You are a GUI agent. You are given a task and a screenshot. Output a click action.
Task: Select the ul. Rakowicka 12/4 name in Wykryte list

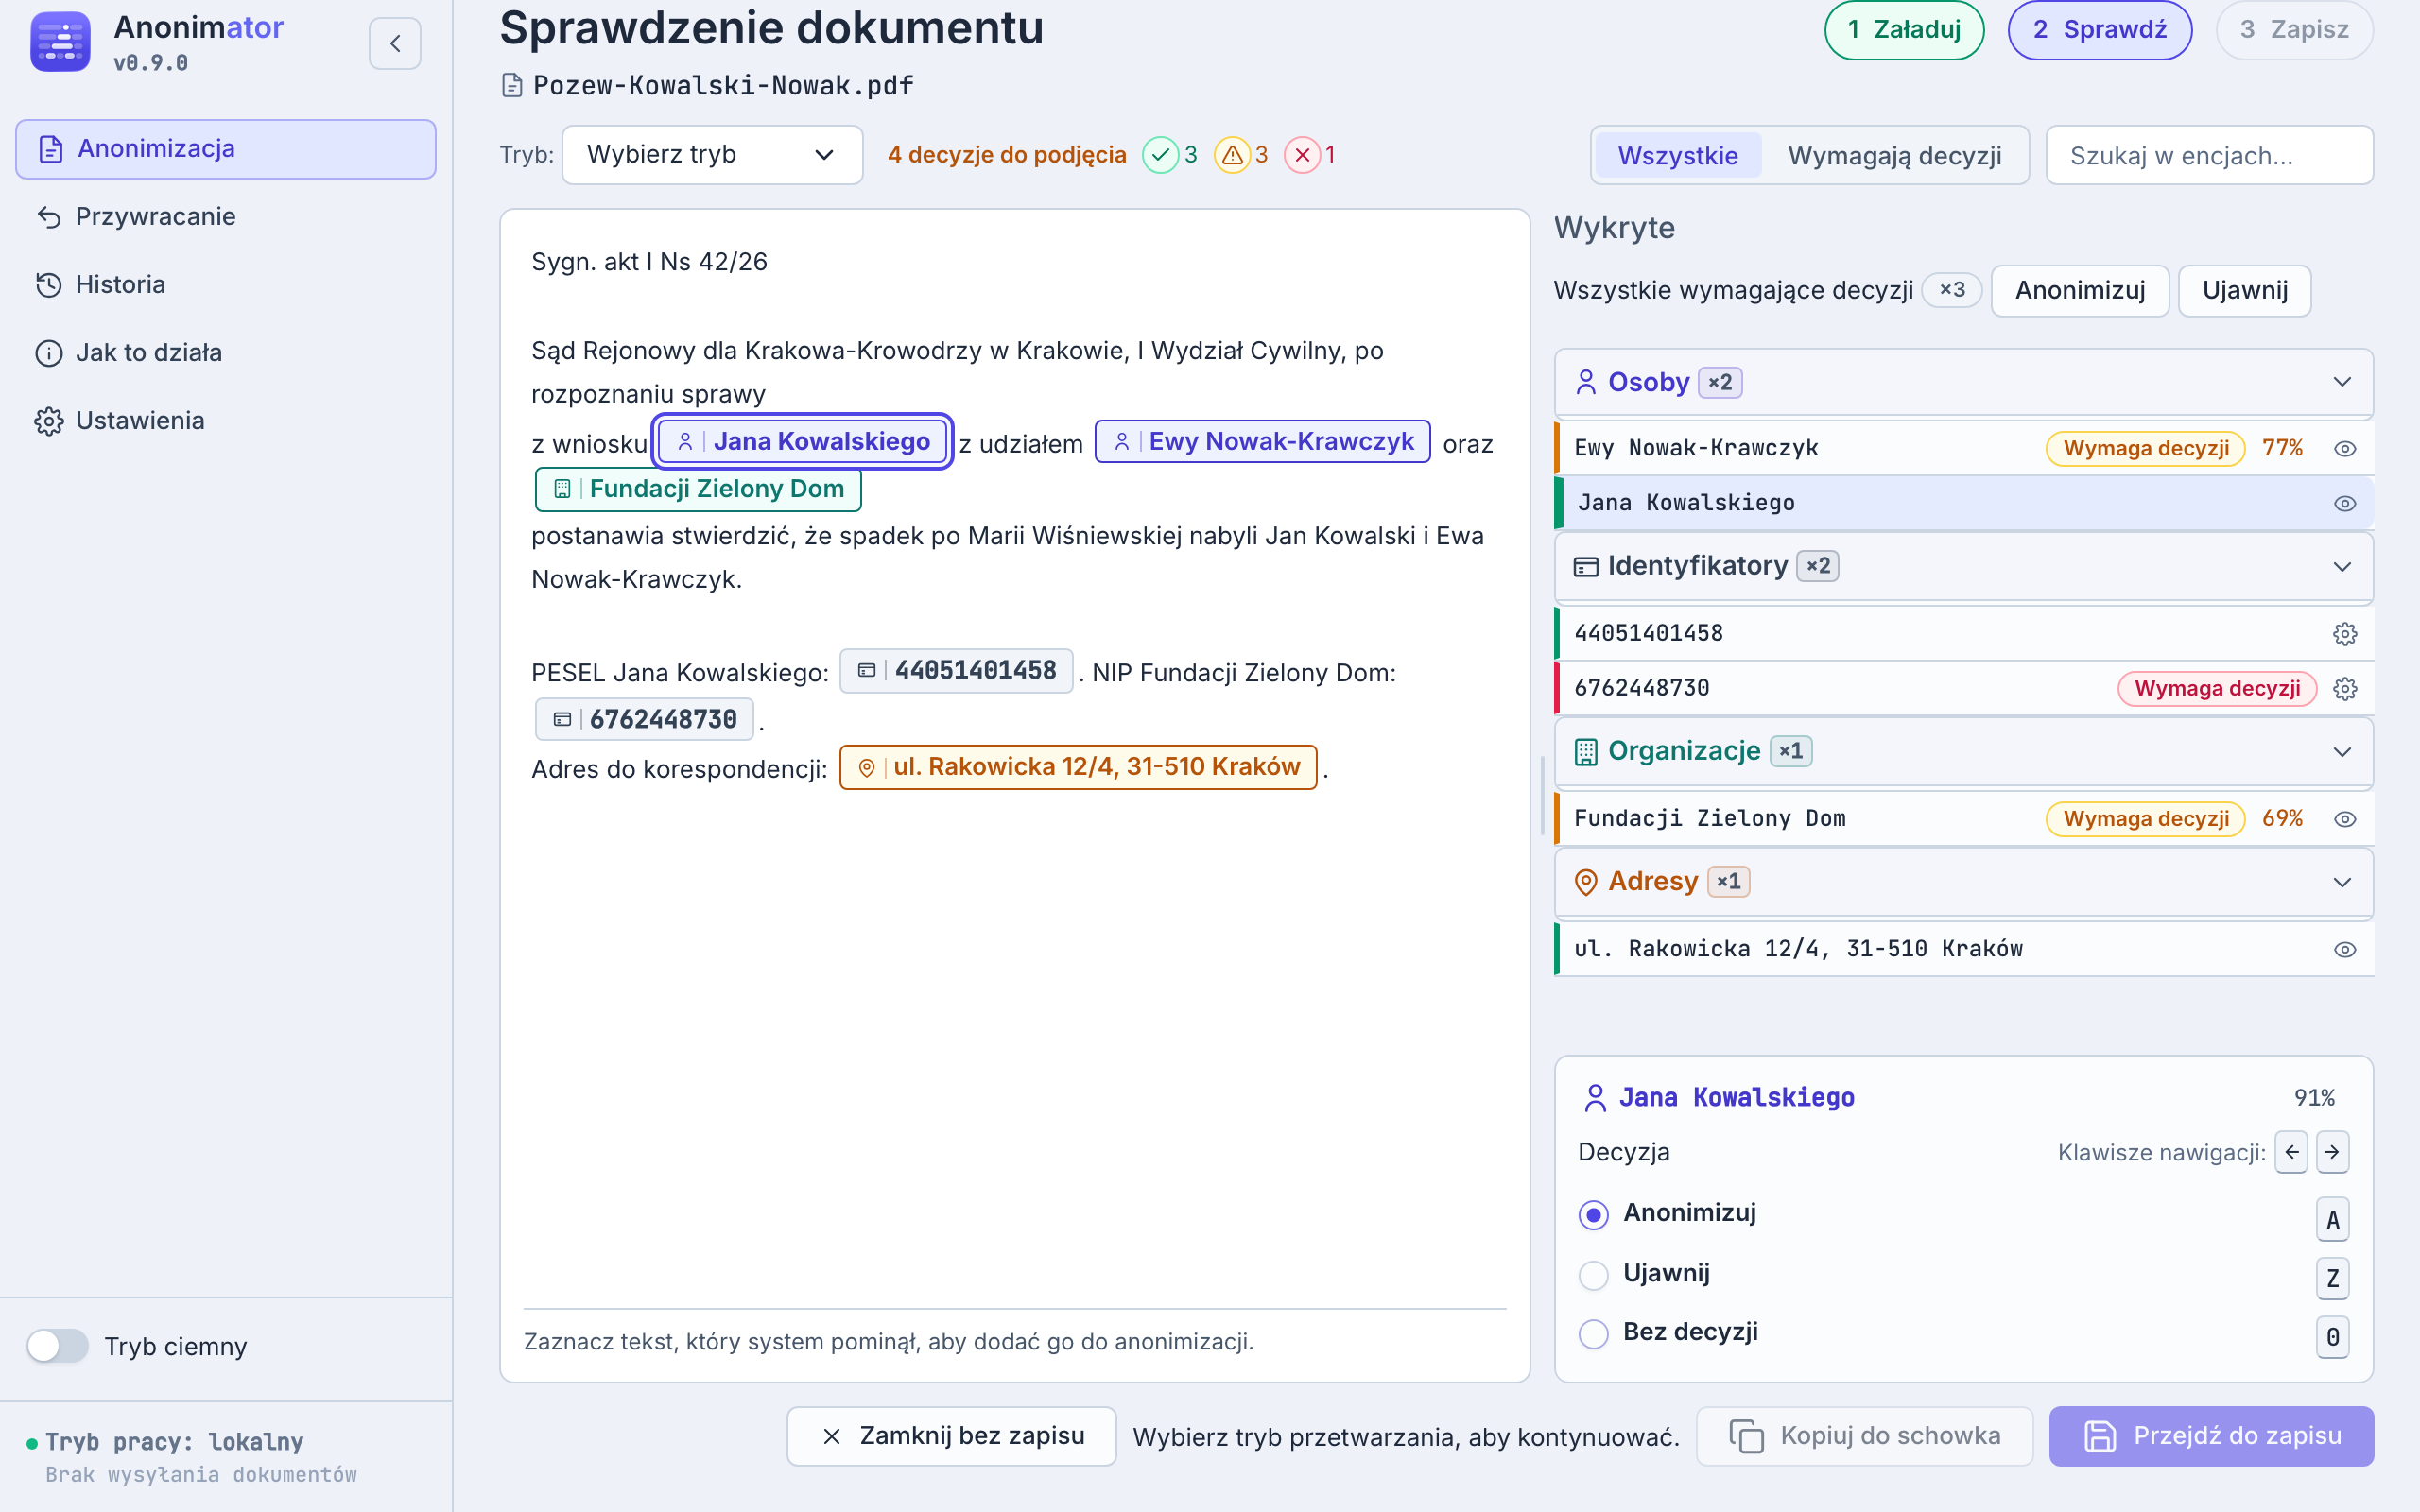click(x=1798, y=950)
